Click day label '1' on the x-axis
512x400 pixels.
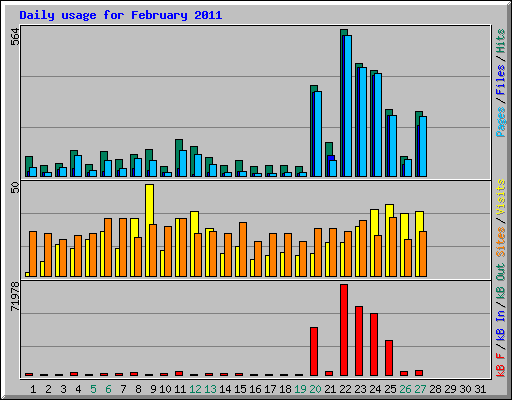[x=33, y=389]
